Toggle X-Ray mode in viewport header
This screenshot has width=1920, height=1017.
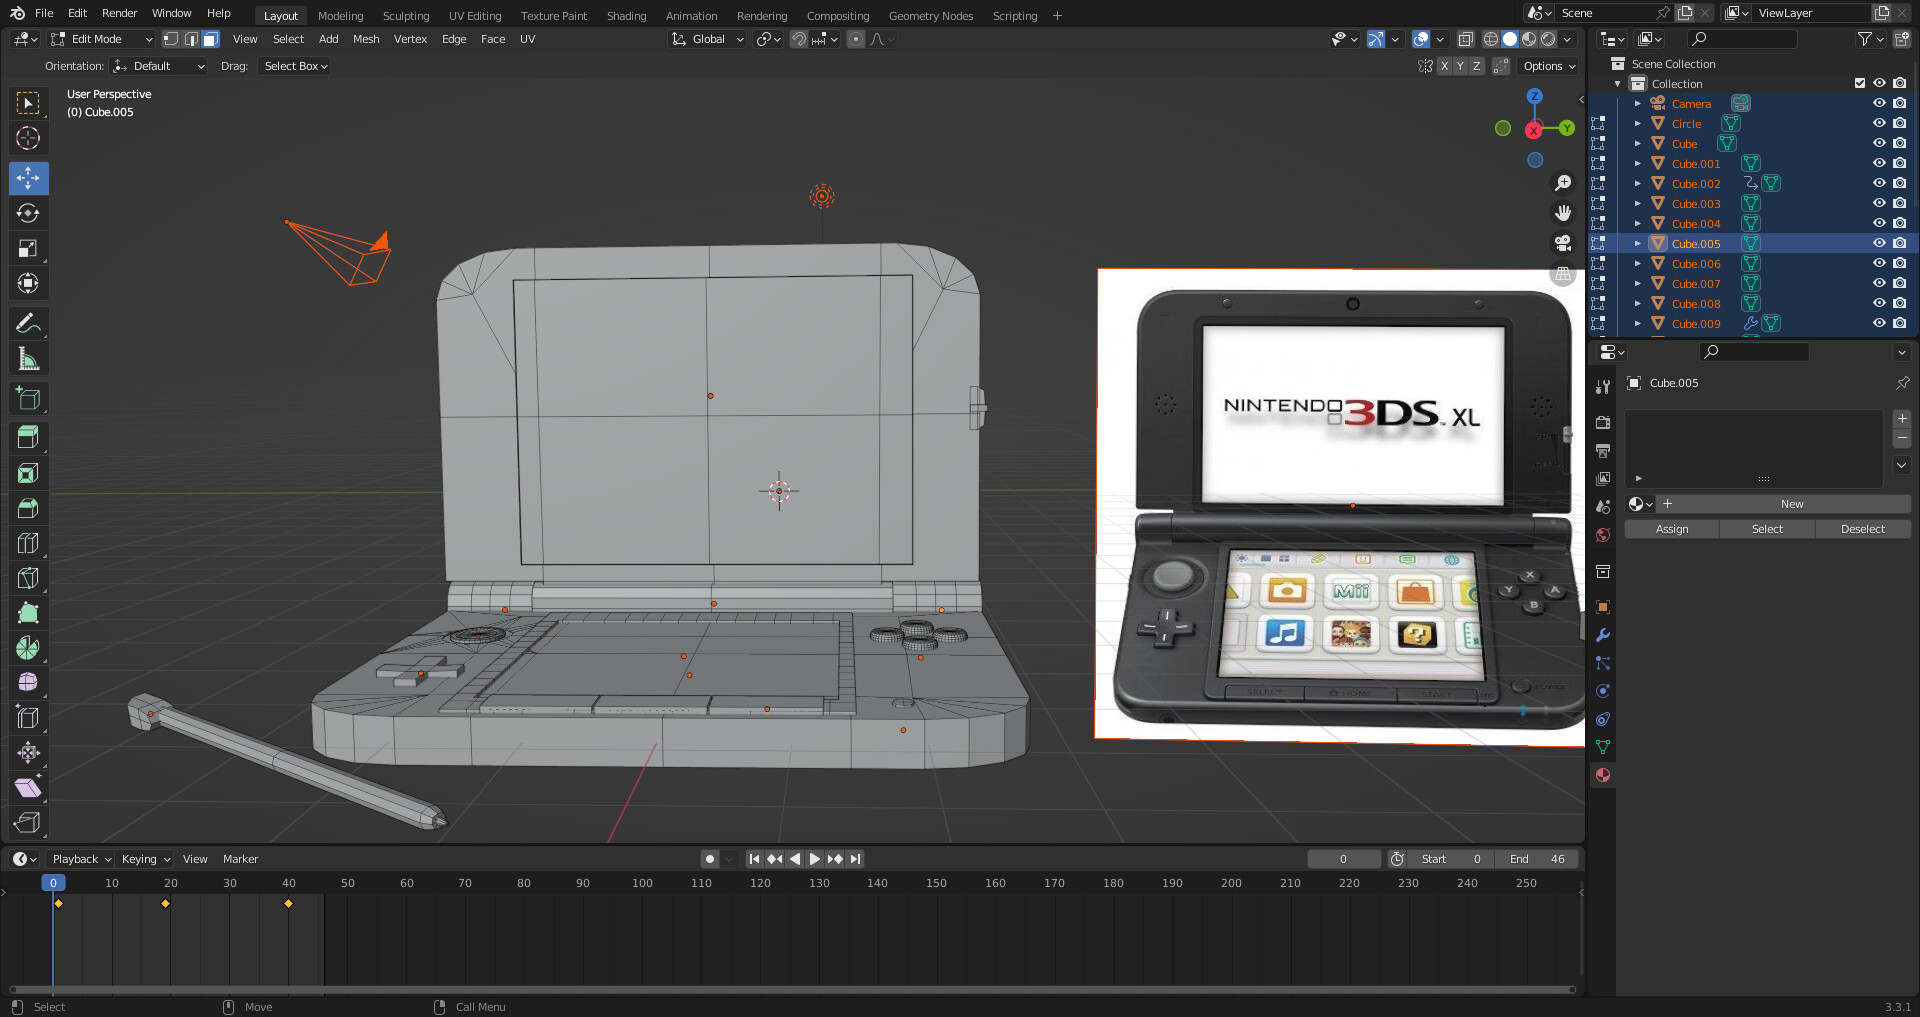[x=1466, y=39]
